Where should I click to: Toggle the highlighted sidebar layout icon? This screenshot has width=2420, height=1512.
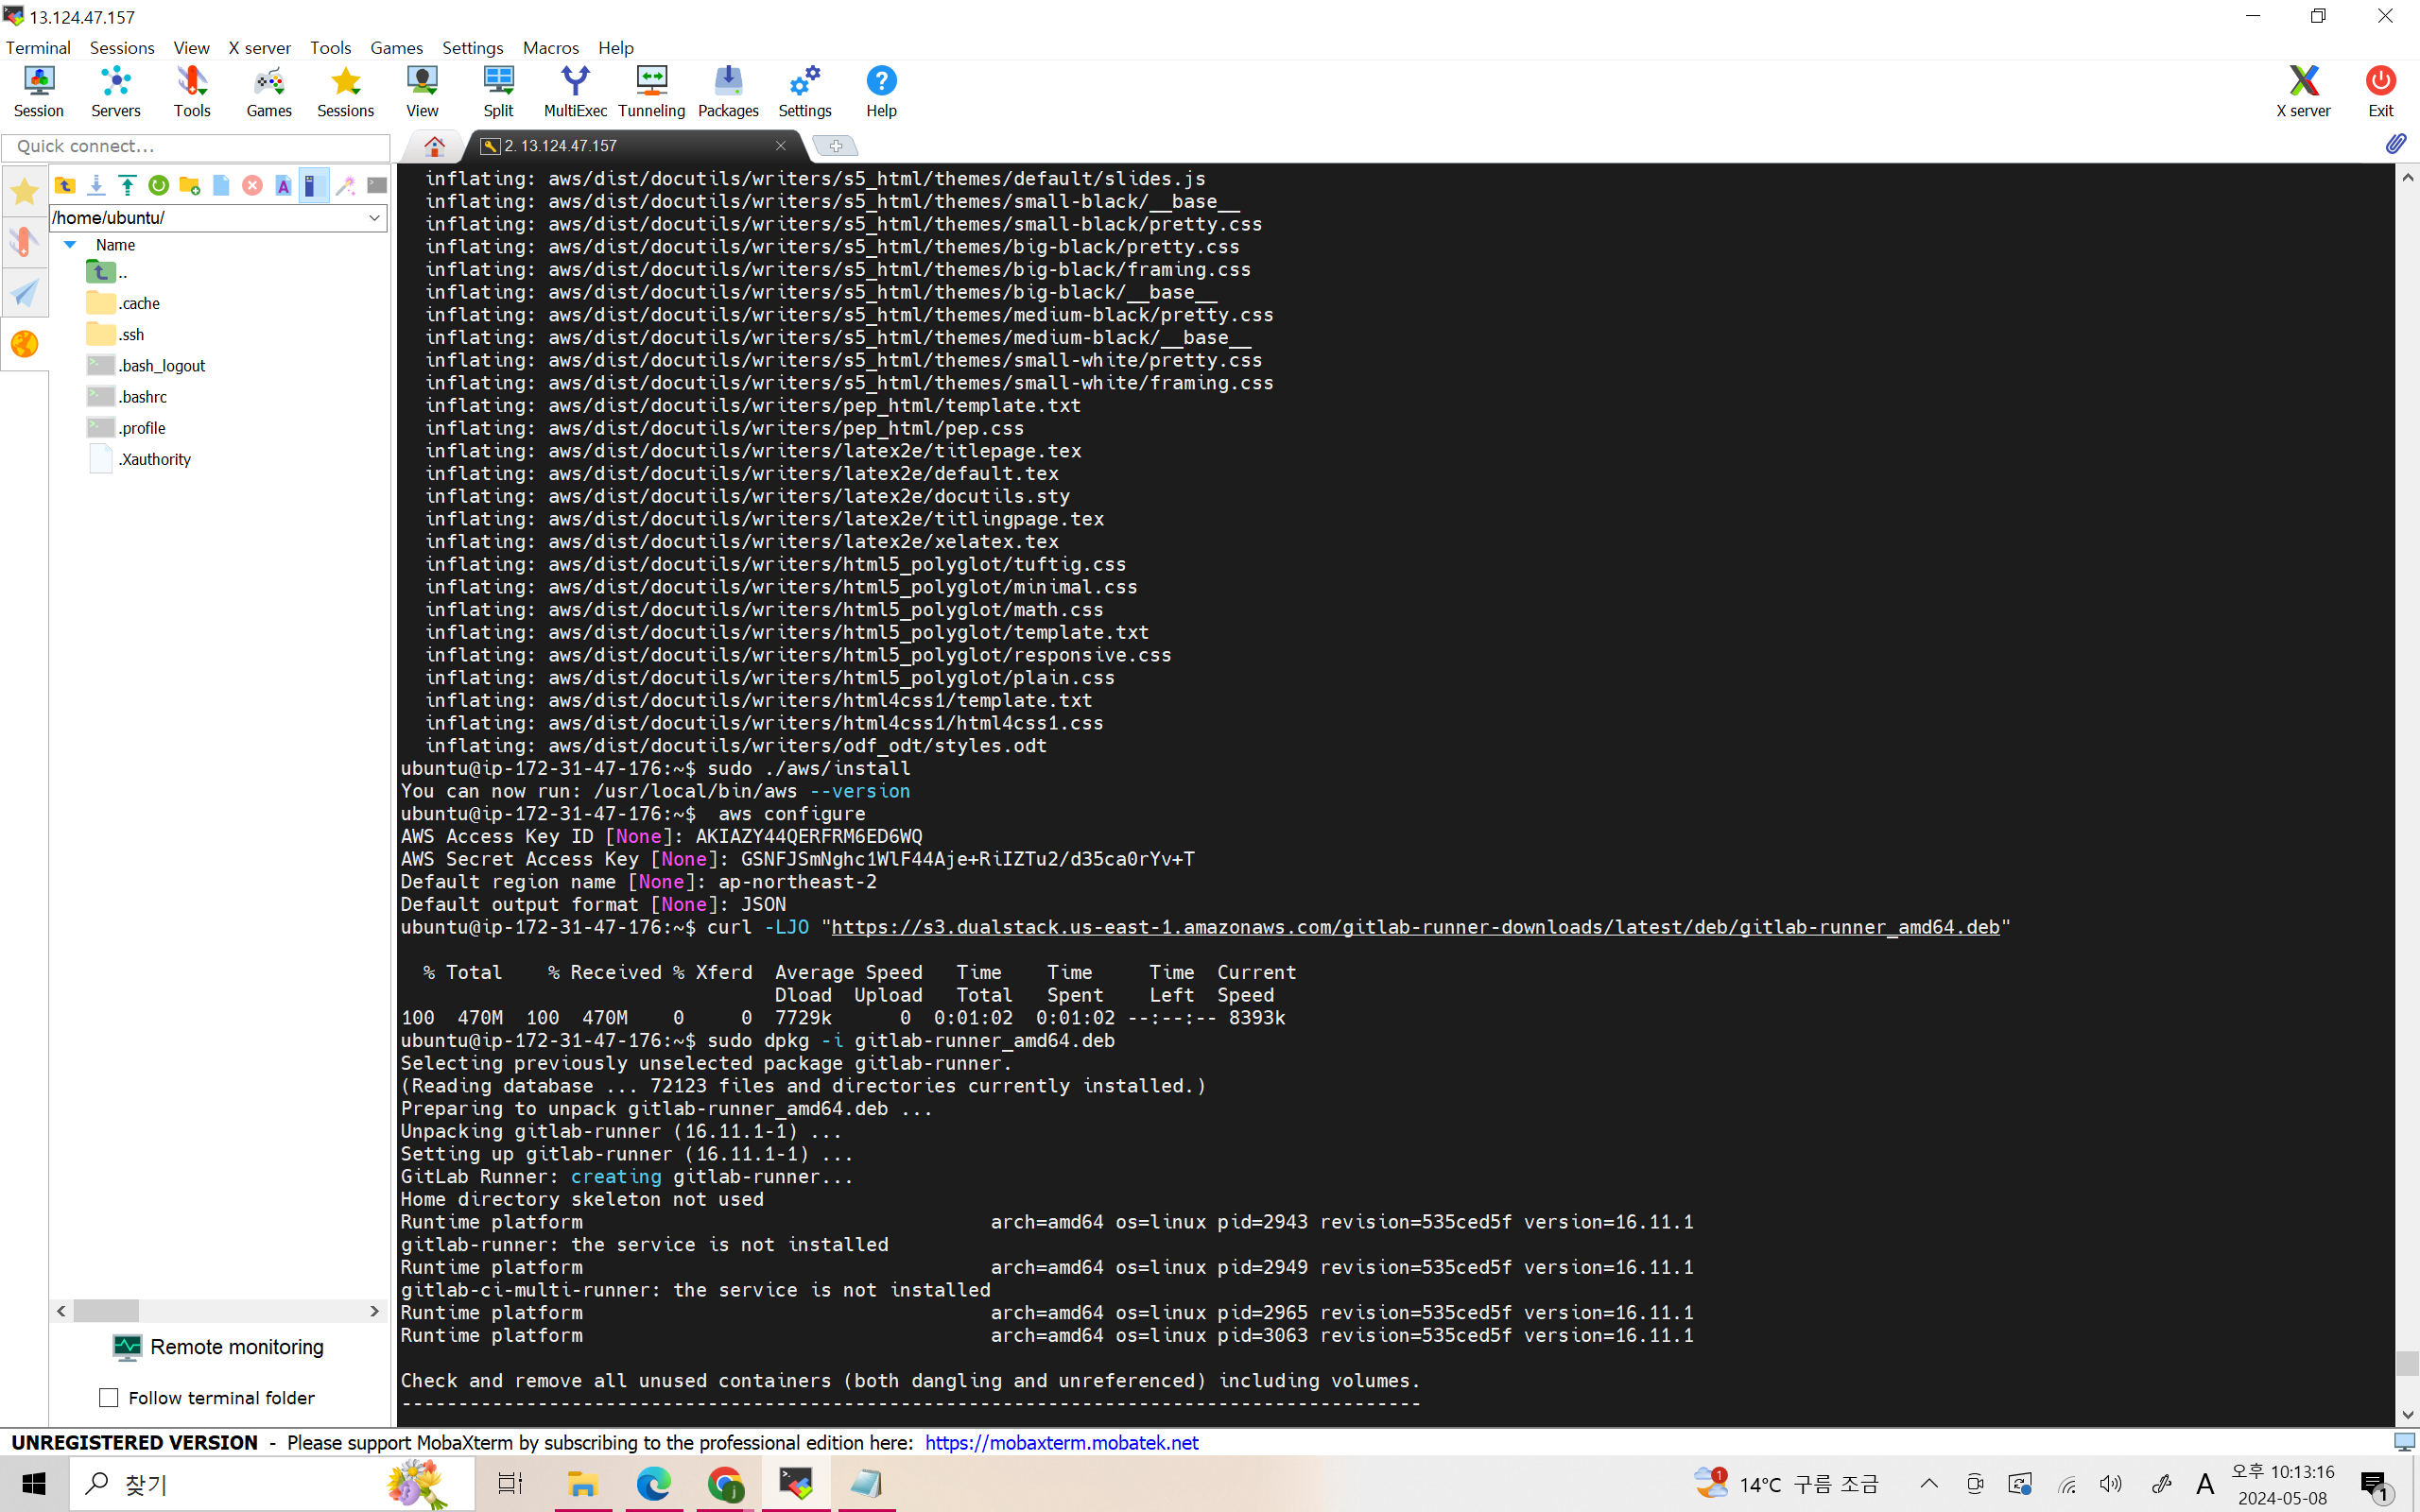tap(313, 186)
